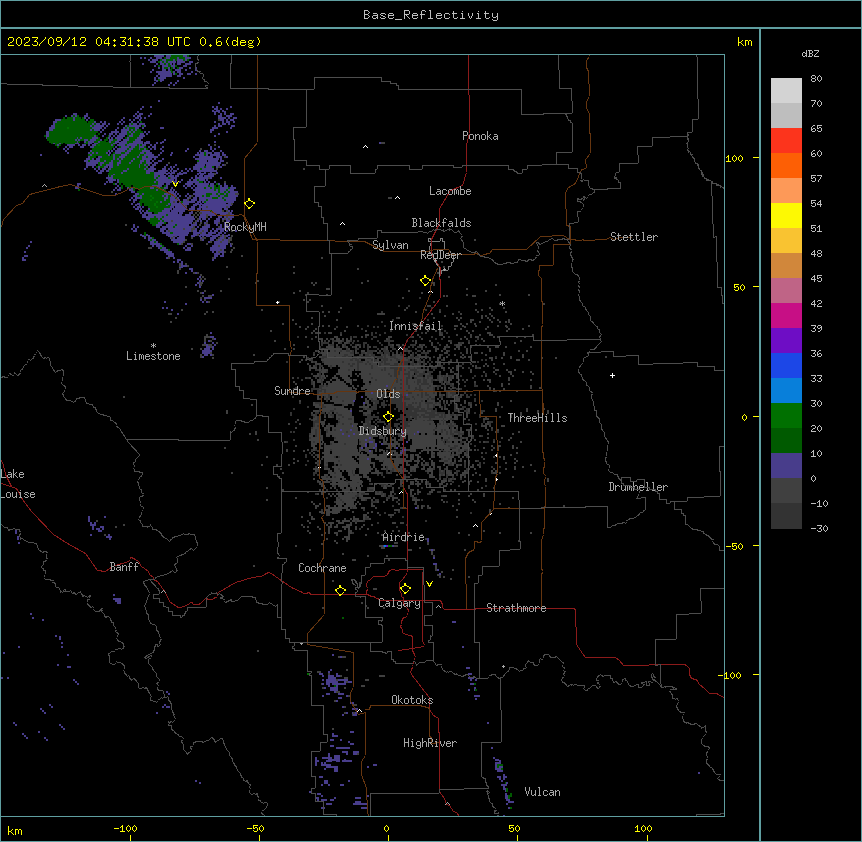Select the km unit label at bottom left

pos(14,831)
